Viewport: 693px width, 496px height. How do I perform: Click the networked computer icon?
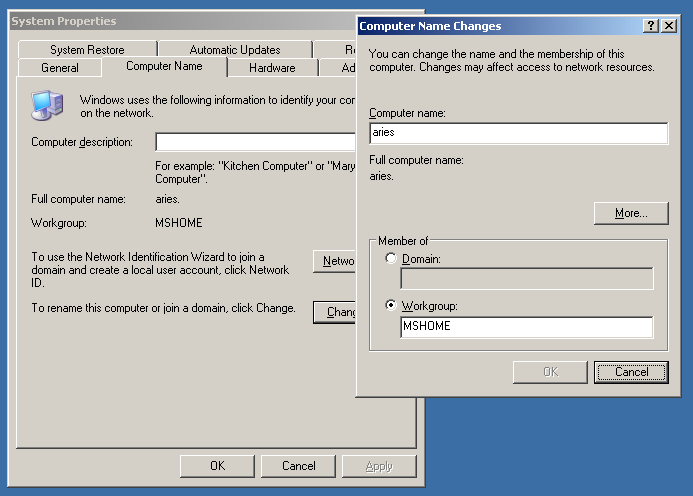coord(47,103)
